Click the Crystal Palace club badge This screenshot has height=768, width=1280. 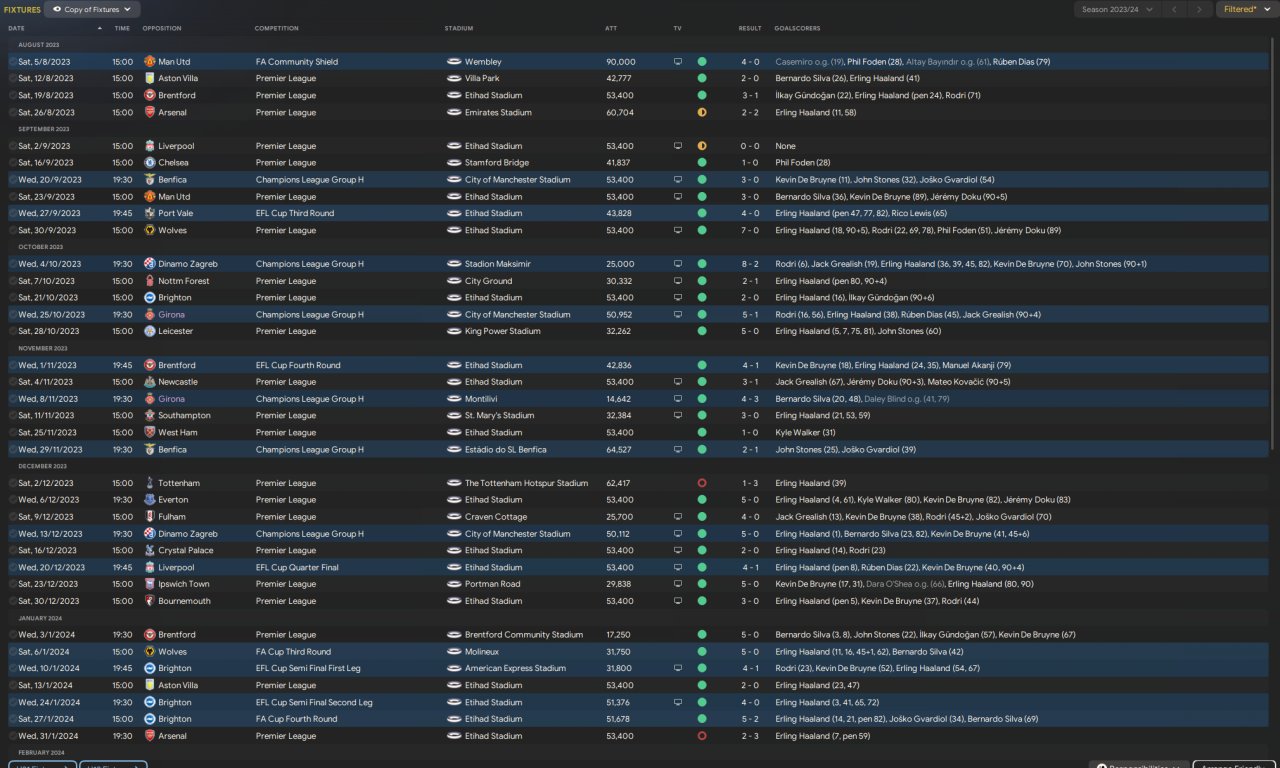pos(149,550)
